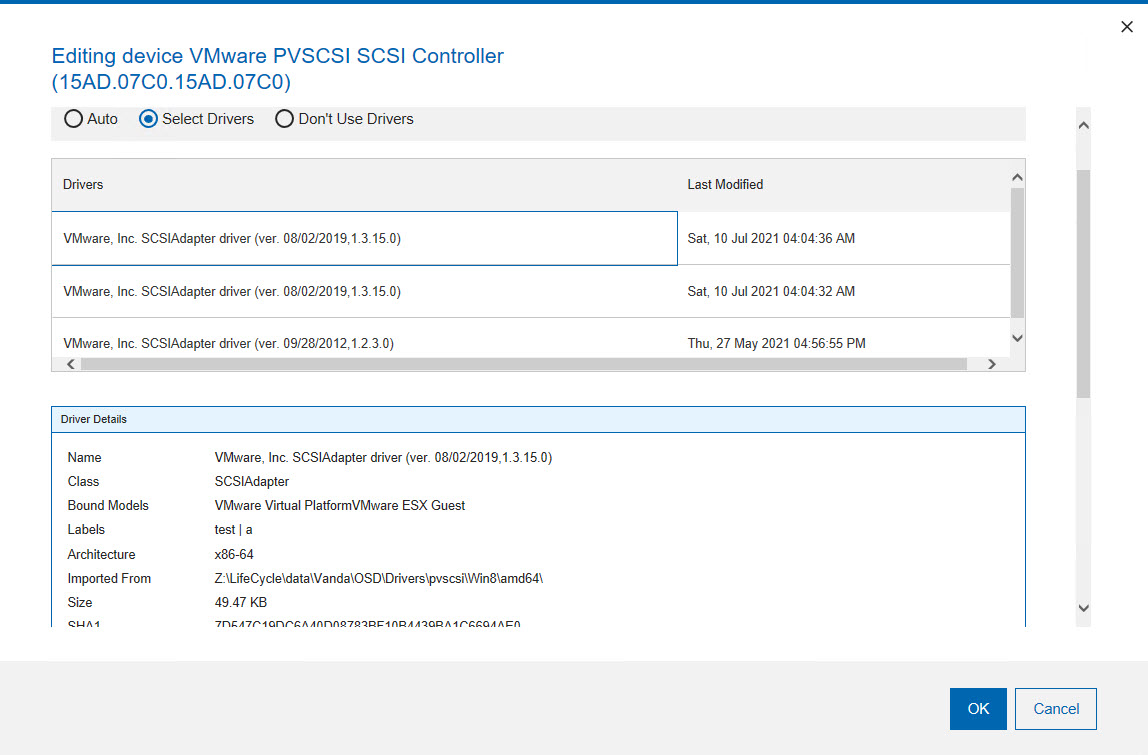Viewport: 1148px width, 755px height.
Task: Click the SCSIAdapter class value
Action: (252, 482)
